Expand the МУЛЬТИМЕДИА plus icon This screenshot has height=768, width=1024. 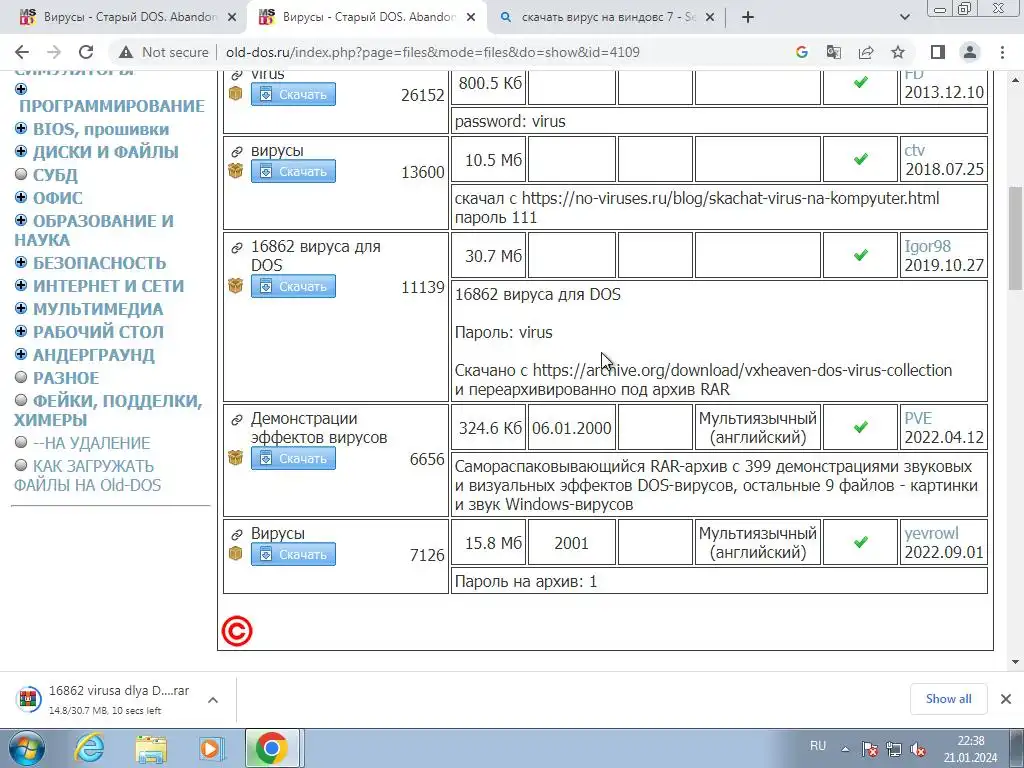click(21, 308)
